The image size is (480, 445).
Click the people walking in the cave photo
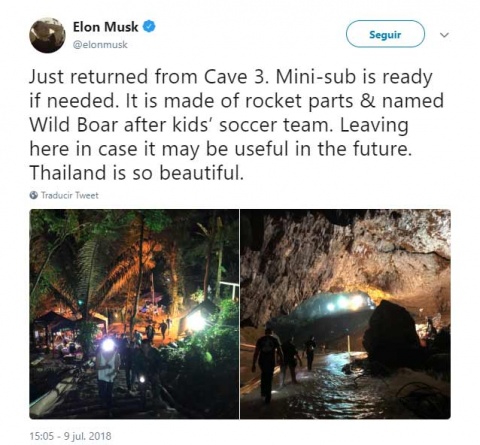pos(284,362)
